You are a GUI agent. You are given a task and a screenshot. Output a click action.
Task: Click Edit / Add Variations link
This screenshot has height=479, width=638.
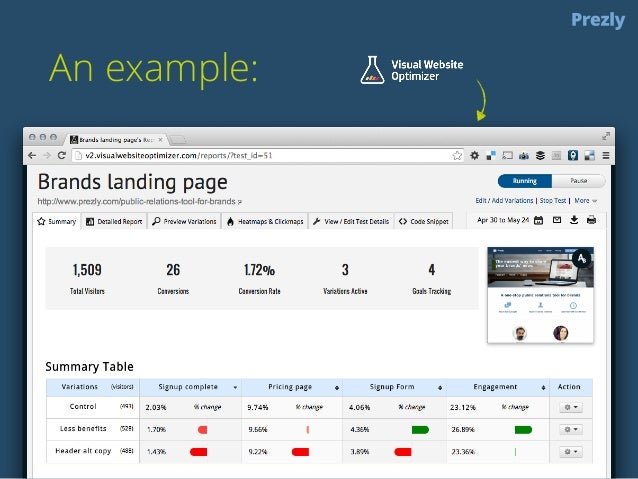(x=504, y=201)
